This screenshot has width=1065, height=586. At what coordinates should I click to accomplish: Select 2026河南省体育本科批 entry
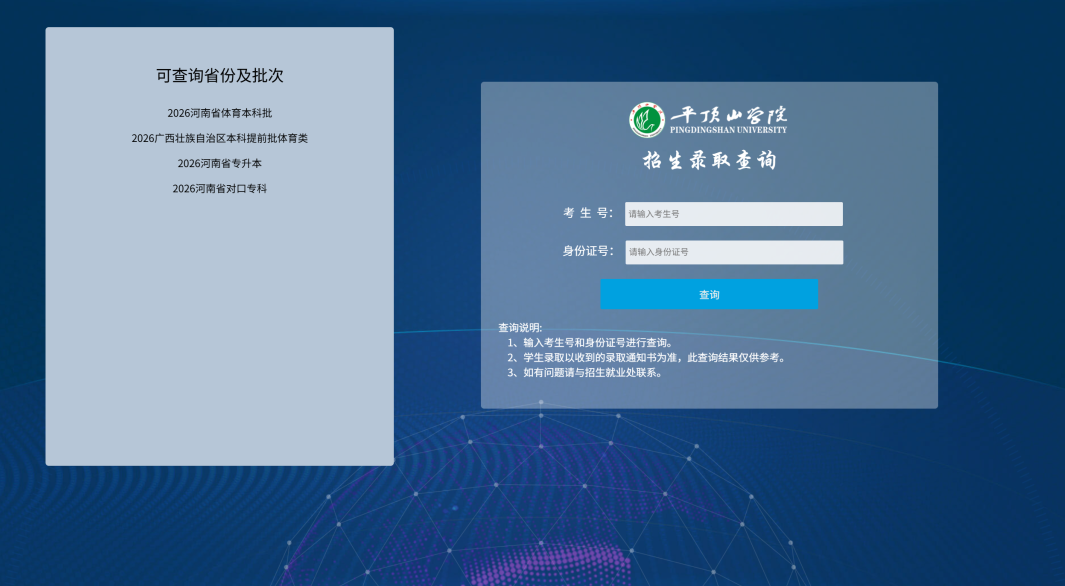(219, 113)
